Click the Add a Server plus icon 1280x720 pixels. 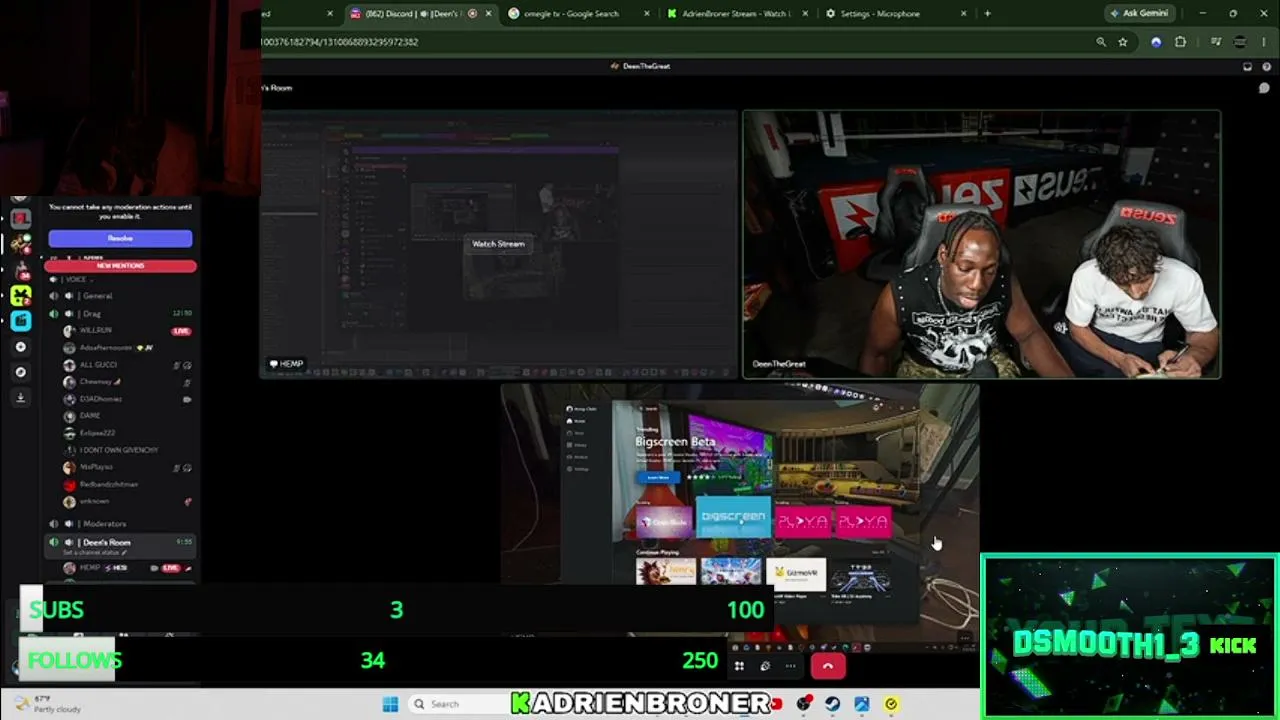pos(21,347)
